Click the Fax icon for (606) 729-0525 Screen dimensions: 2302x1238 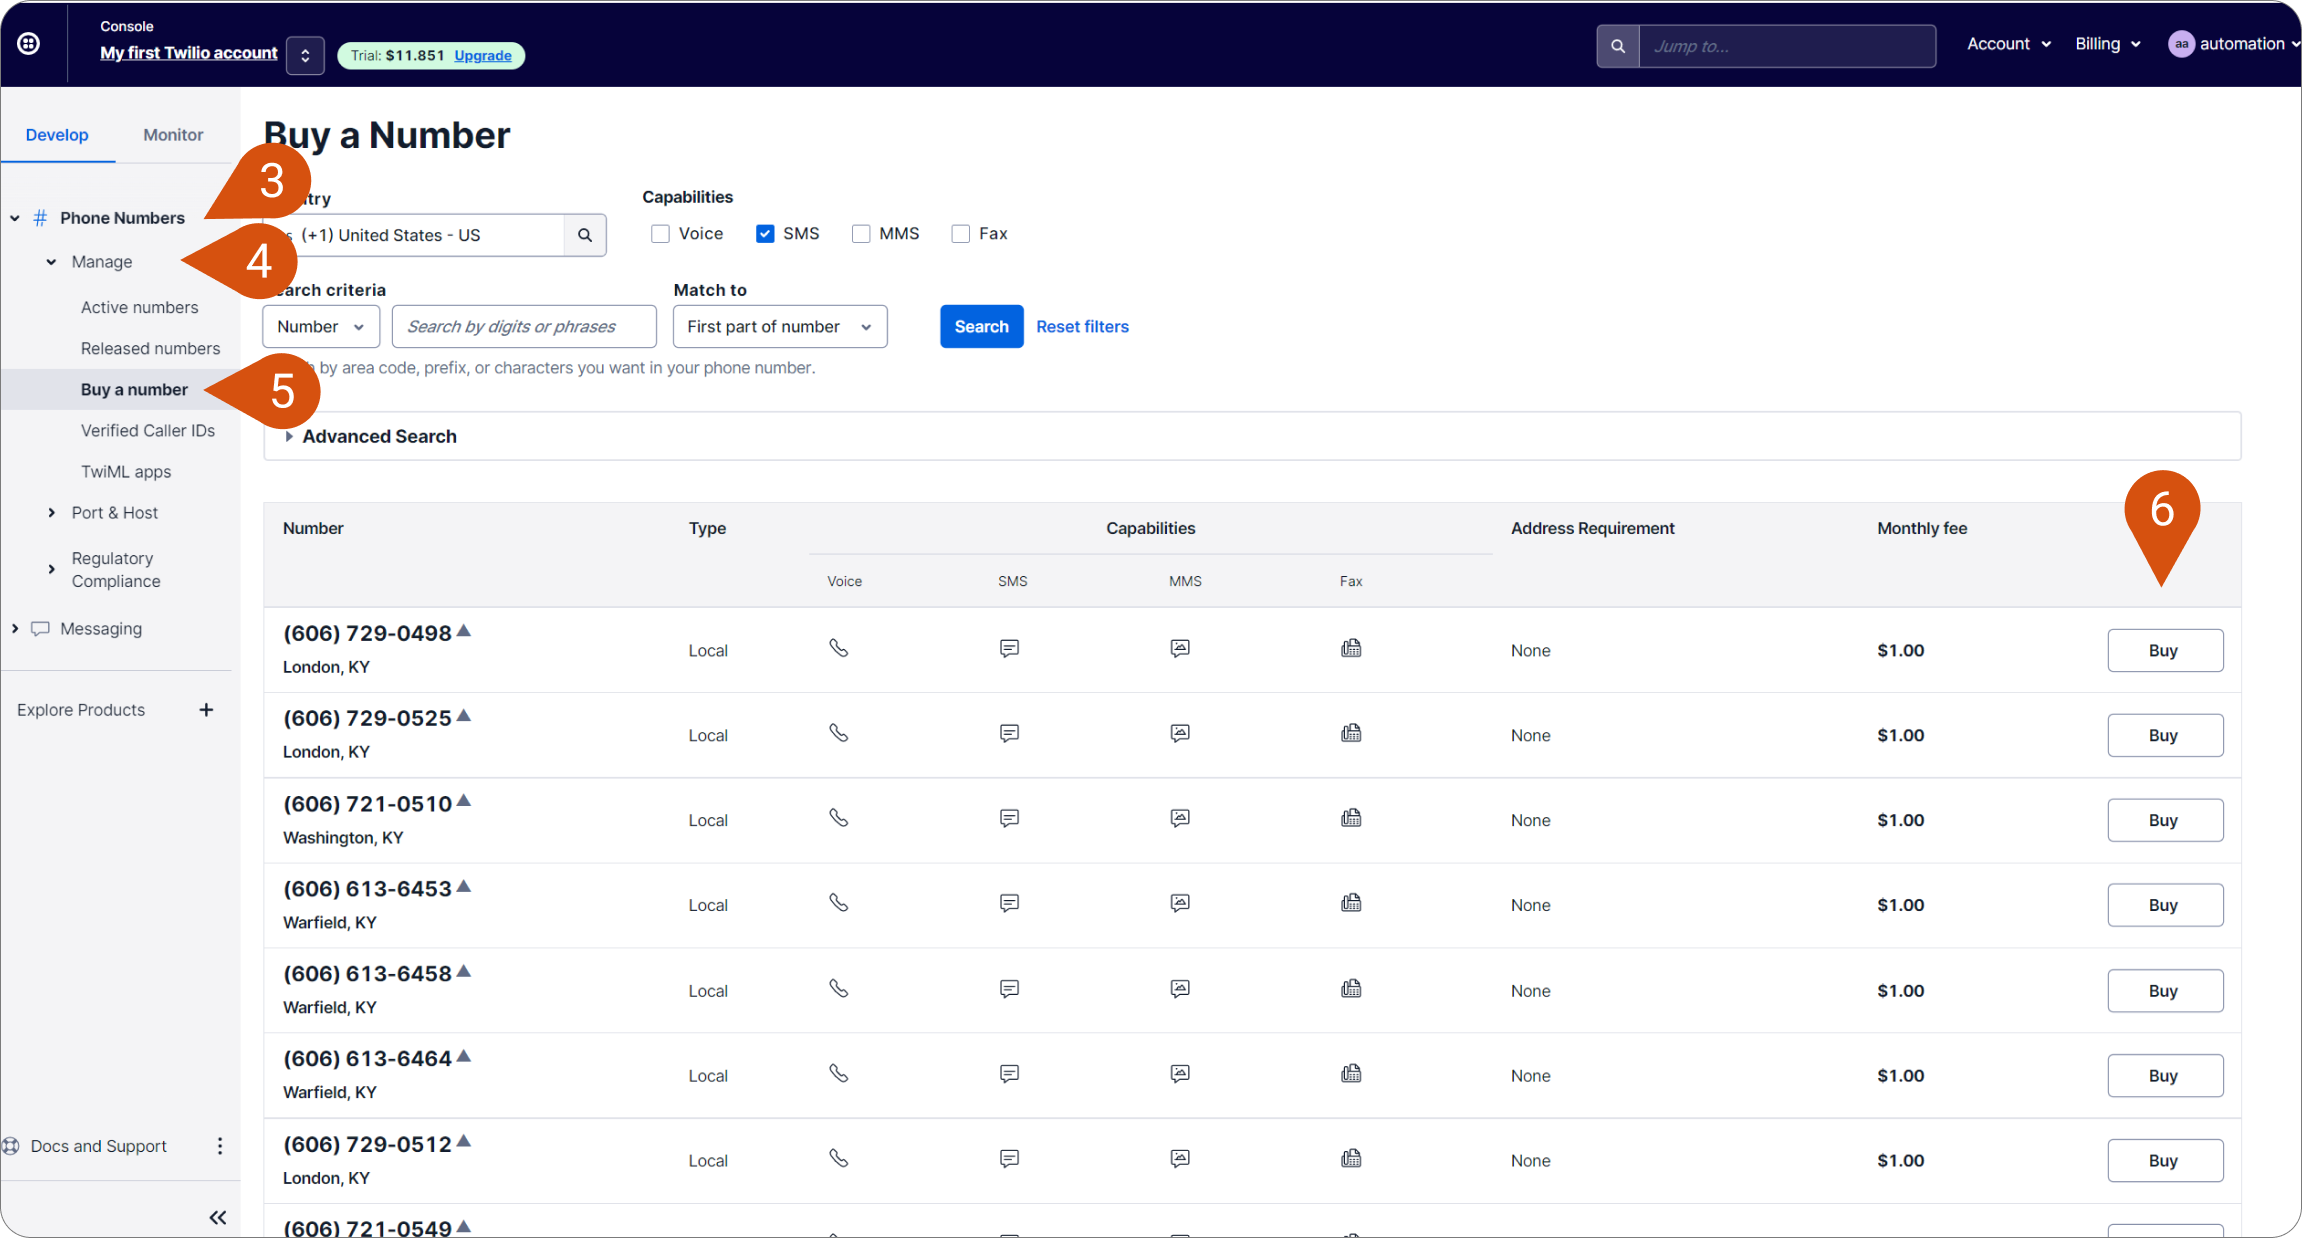(1351, 733)
